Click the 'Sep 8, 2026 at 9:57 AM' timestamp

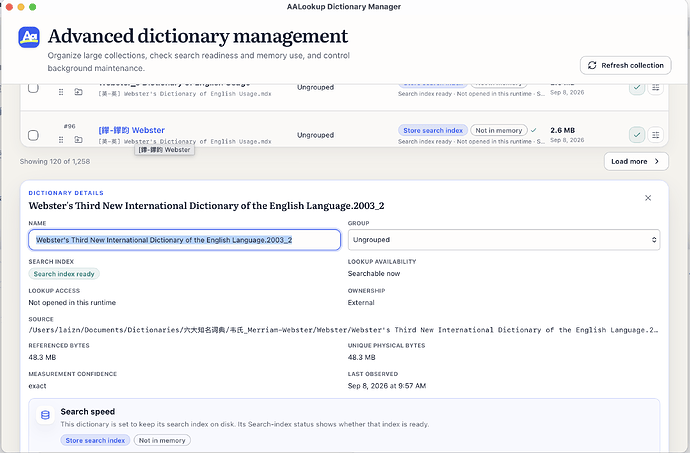[387, 386]
